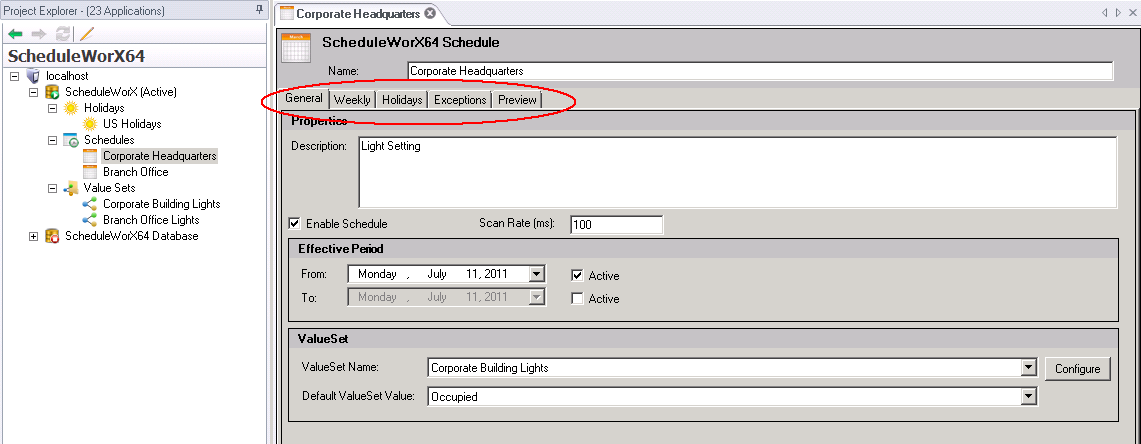Click the localhost server icon
Image resolution: width=1141 pixels, height=444 pixels.
pos(32,76)
